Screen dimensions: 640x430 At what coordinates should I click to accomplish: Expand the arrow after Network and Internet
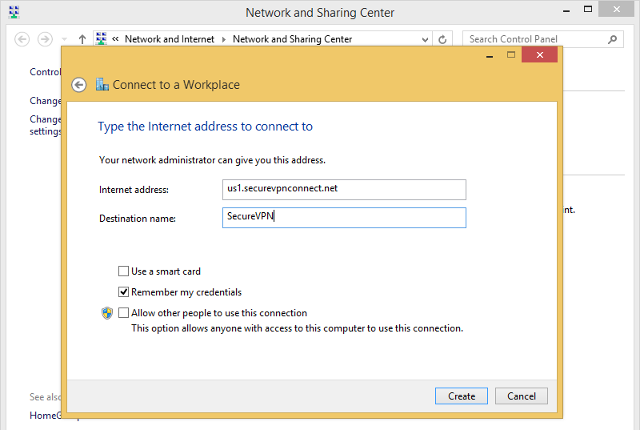(x=224, y=40)
